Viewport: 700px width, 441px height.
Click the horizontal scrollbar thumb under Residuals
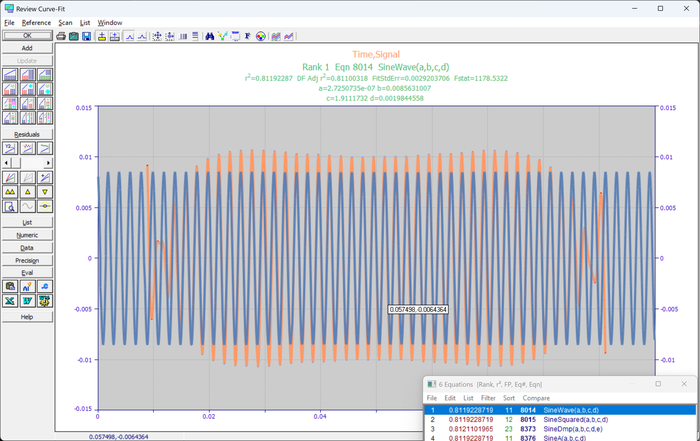coord(15,163)
